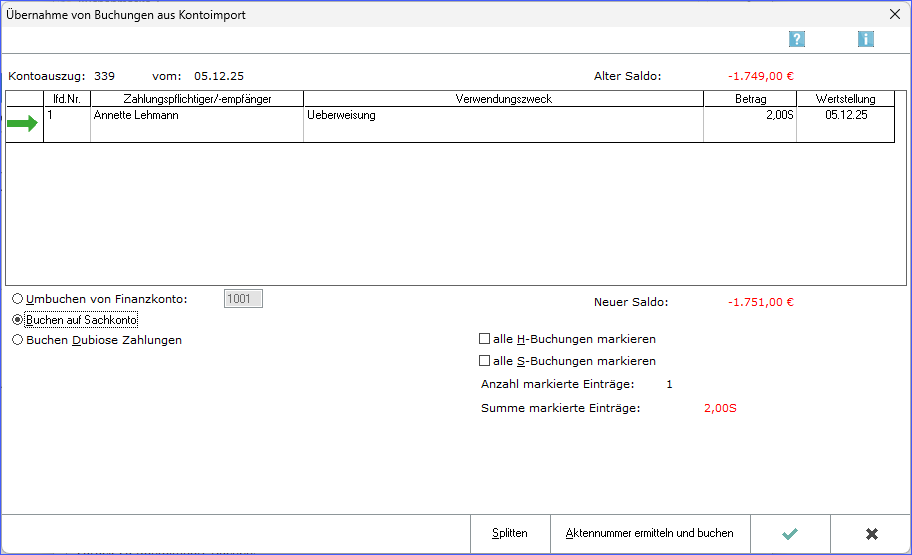912x555 pixels.
Task: Click the Verwendungszweck column header
Action: [504, 99]
